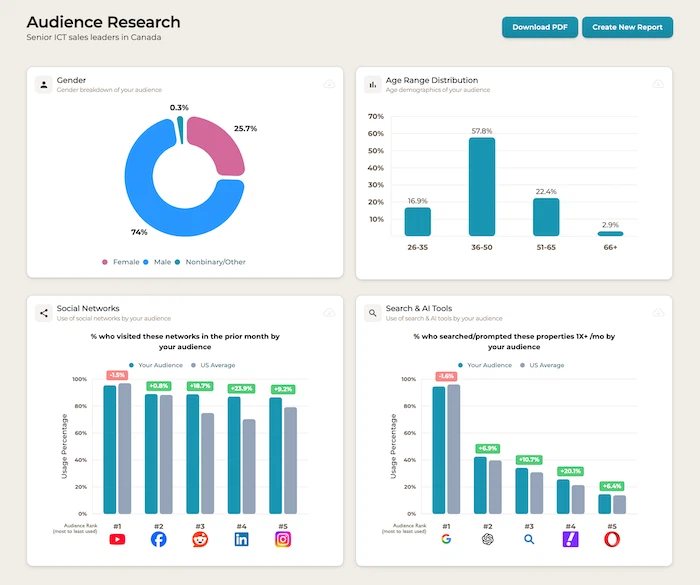Click the cloud download icon on Gender card

[328, 85]
